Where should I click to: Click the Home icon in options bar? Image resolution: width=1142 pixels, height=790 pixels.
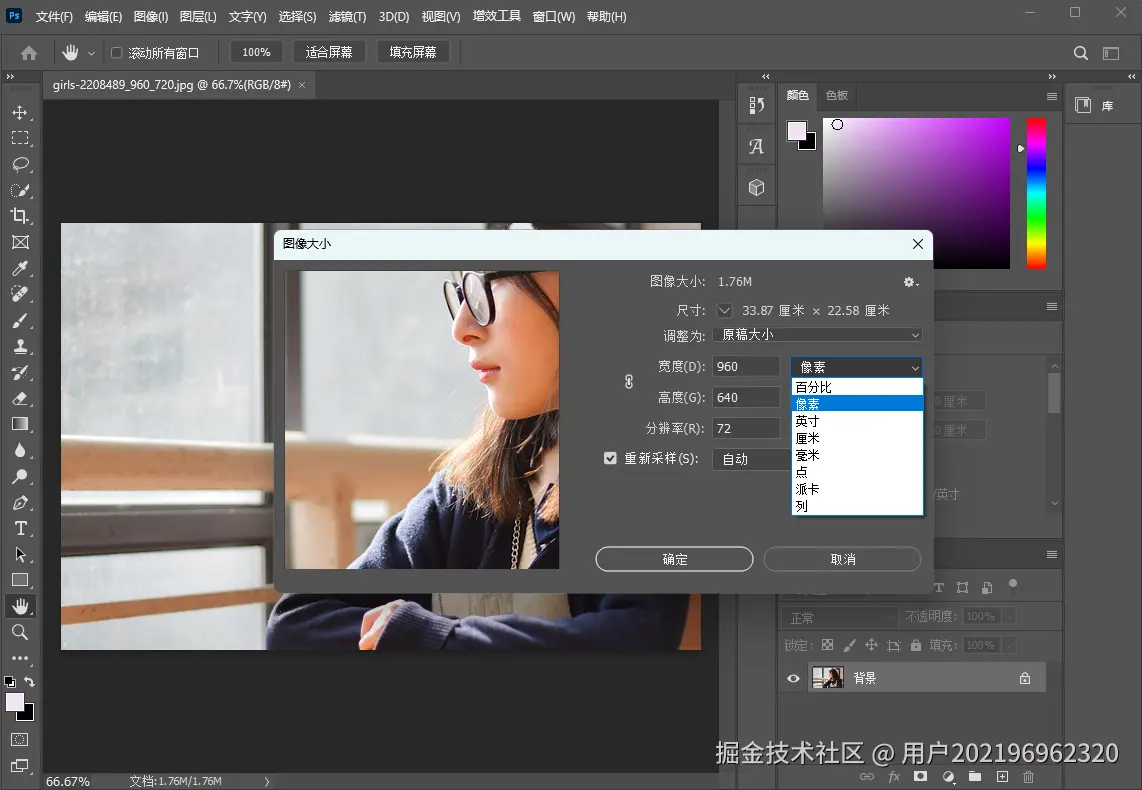(x=29, y=52)
